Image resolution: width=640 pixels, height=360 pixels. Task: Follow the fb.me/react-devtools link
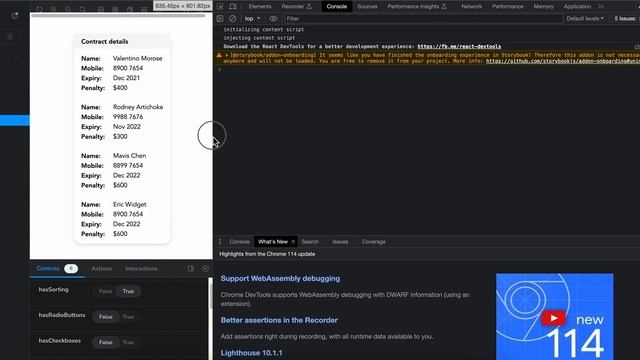click(x=459, y=47)
